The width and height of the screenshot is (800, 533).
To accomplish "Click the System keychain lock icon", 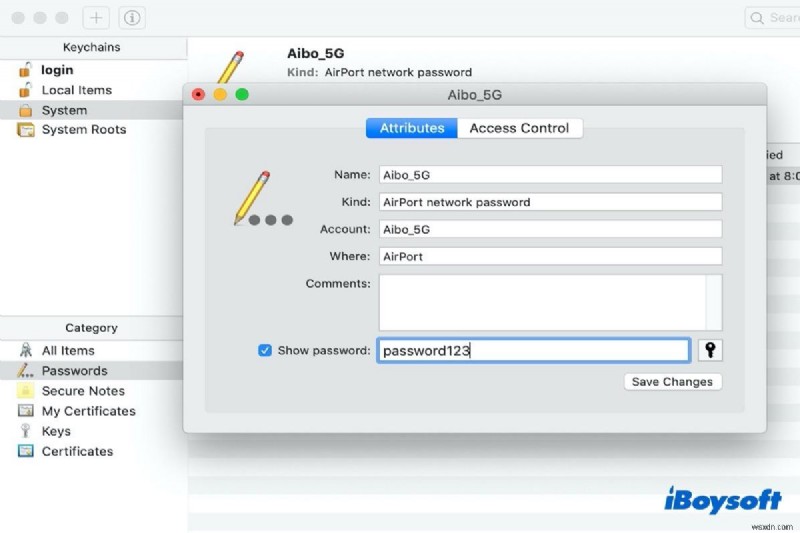I will click(x=25, y=110).
